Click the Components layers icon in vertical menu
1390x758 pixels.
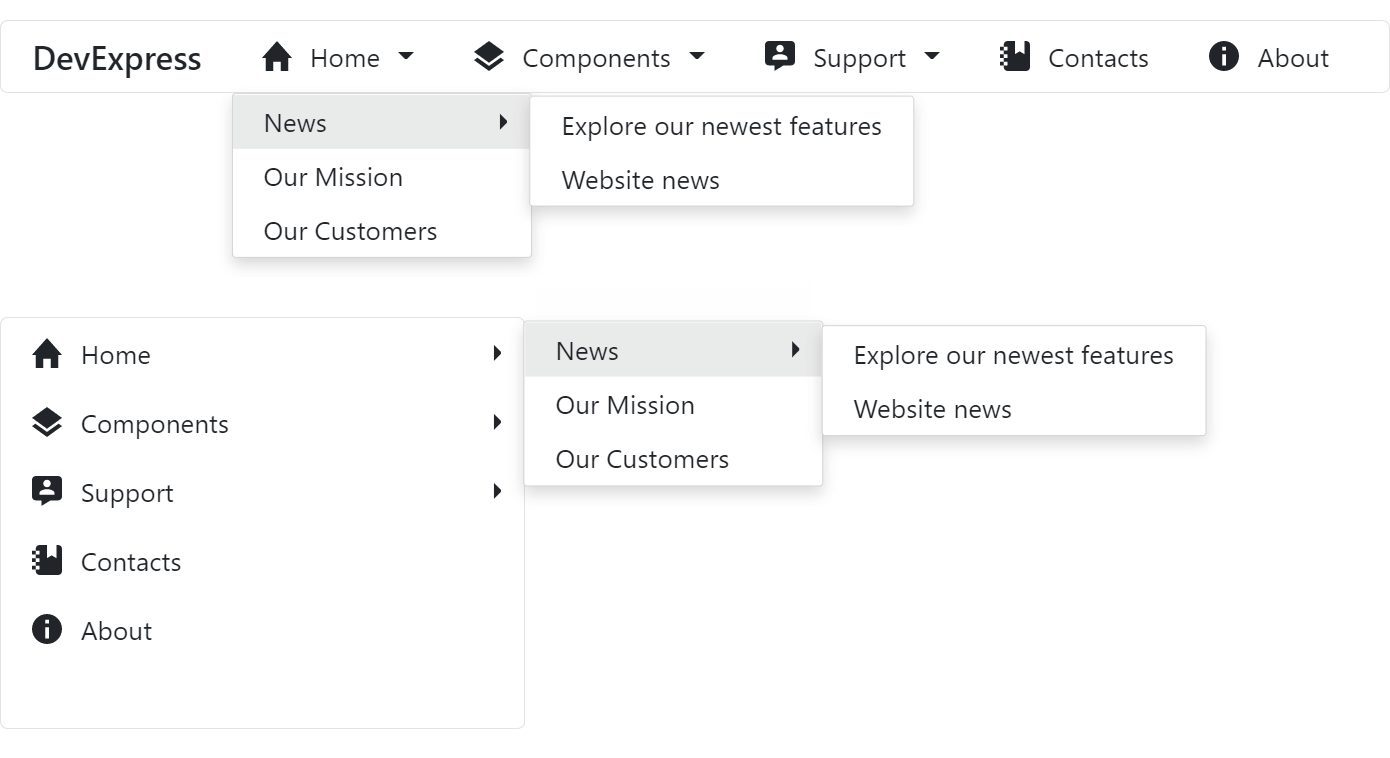(x=47, y=423)
